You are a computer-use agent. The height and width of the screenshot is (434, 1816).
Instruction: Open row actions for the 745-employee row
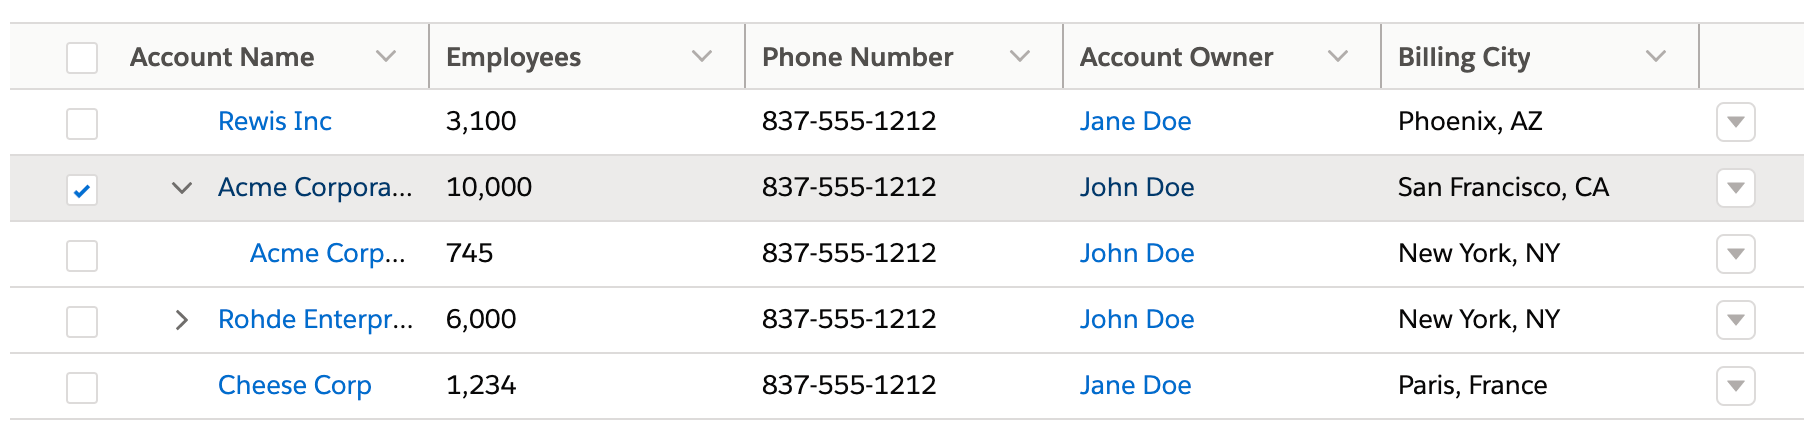(1736, 254)
